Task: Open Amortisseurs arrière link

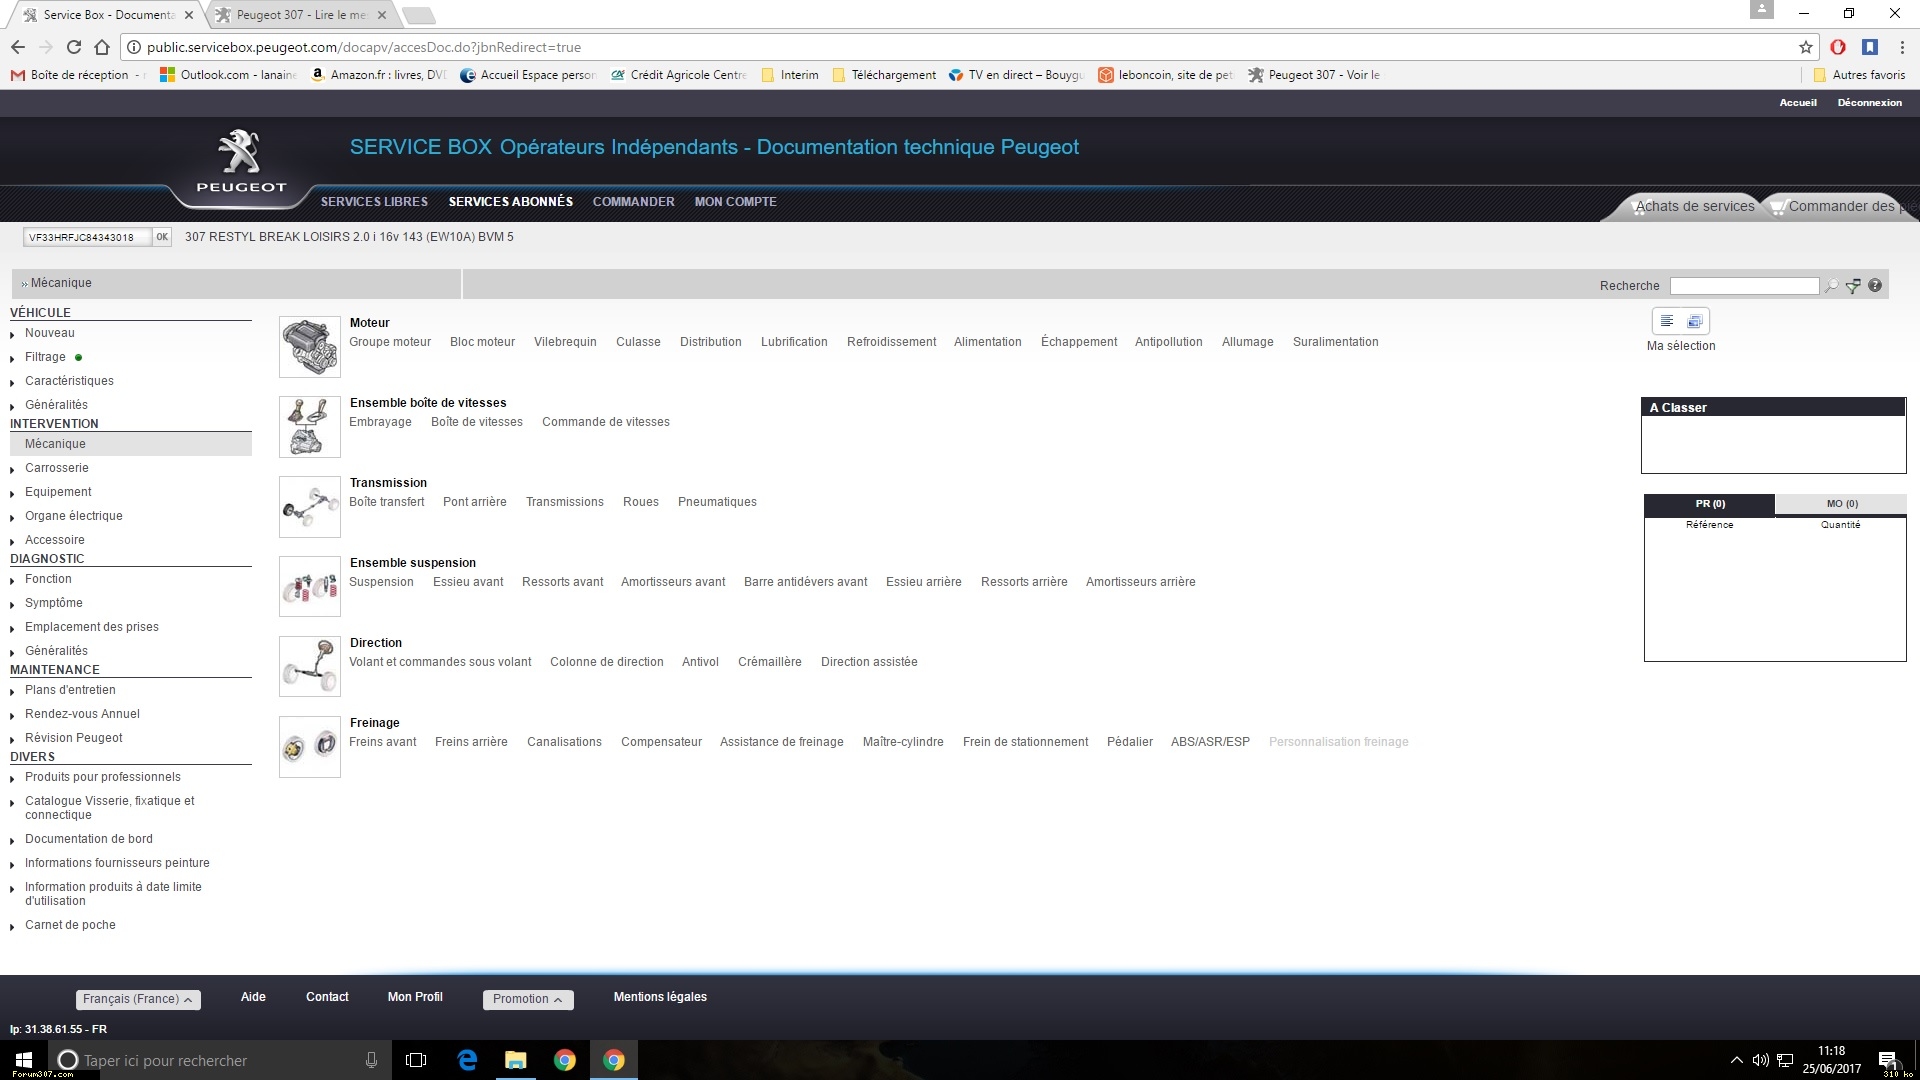Action: [1140, 582]
